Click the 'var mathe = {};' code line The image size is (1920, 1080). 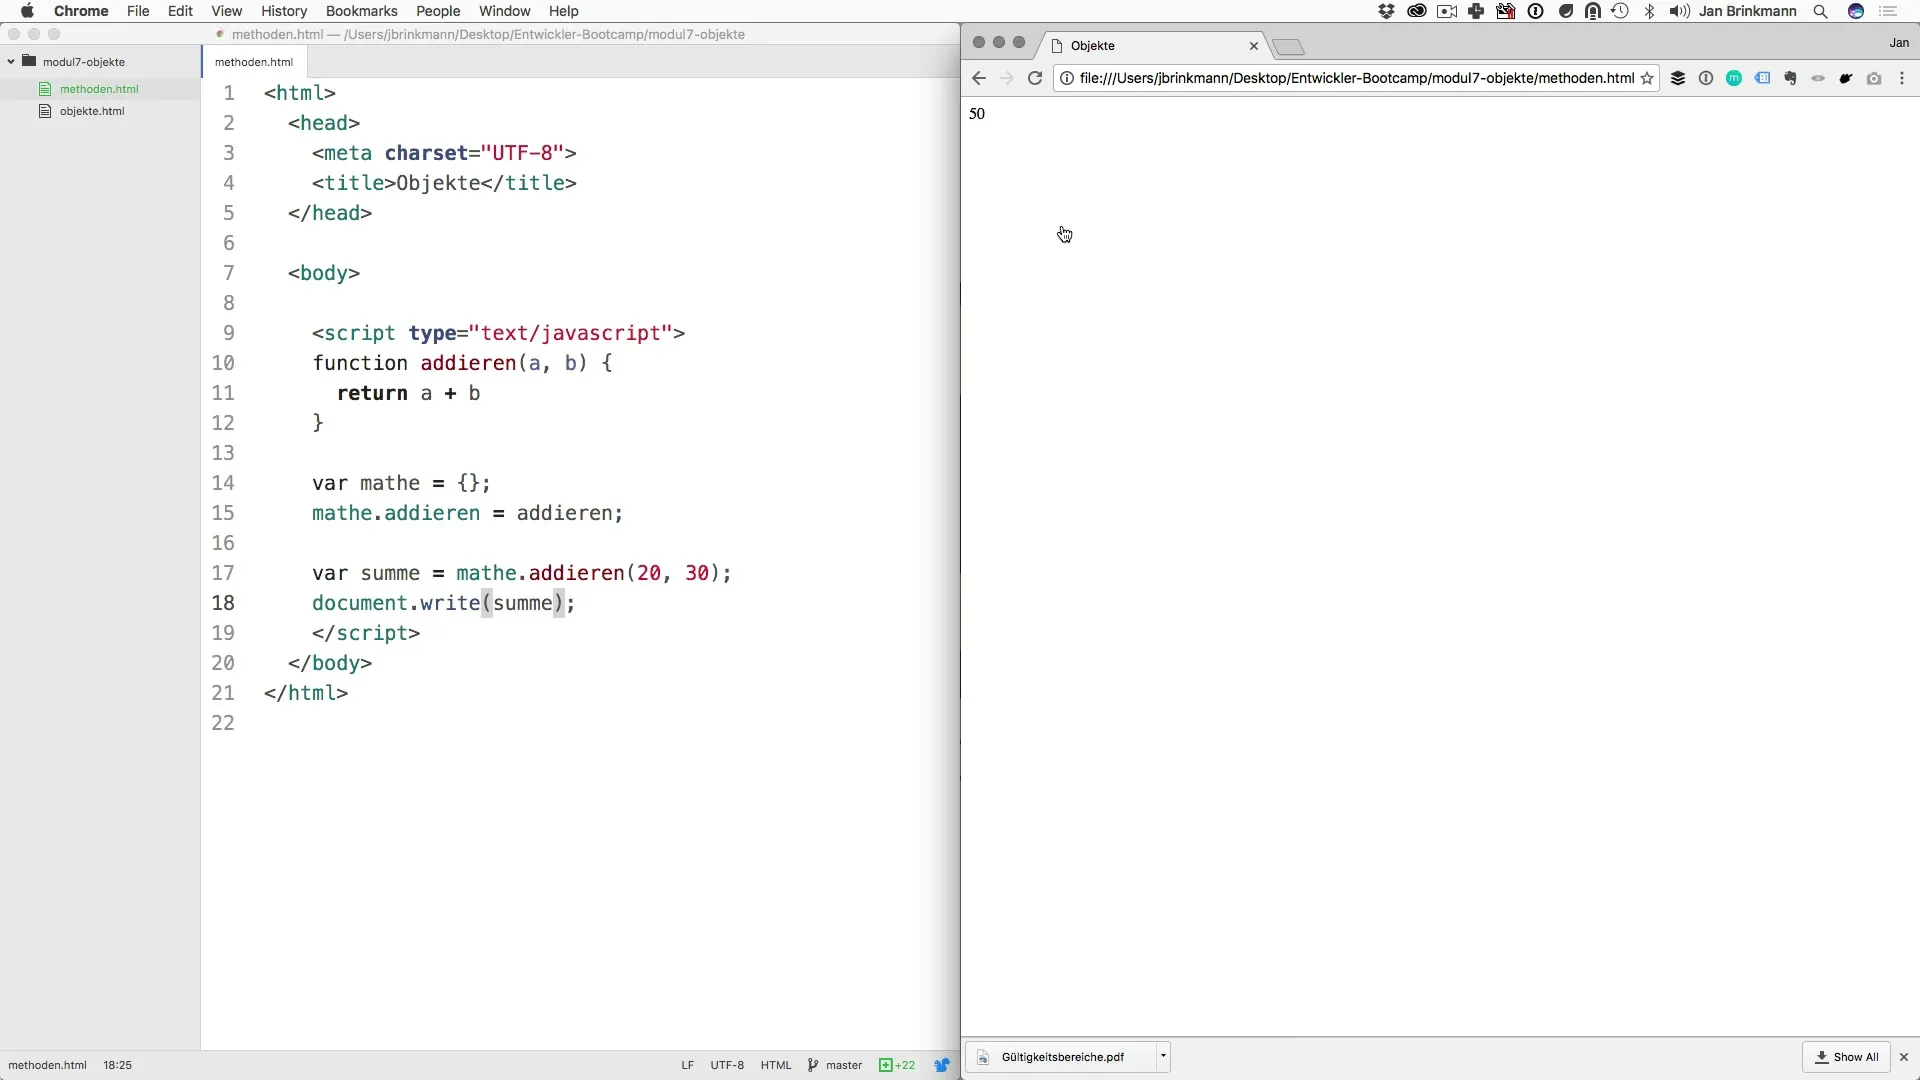pos(401,483)
